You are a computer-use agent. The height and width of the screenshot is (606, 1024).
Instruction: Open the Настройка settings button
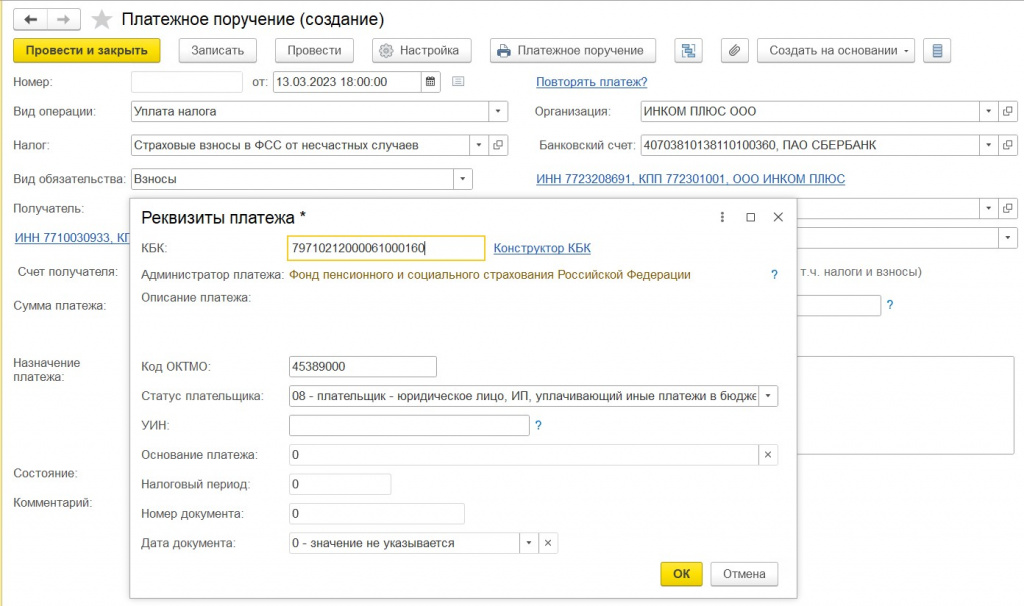click(421, 50)
